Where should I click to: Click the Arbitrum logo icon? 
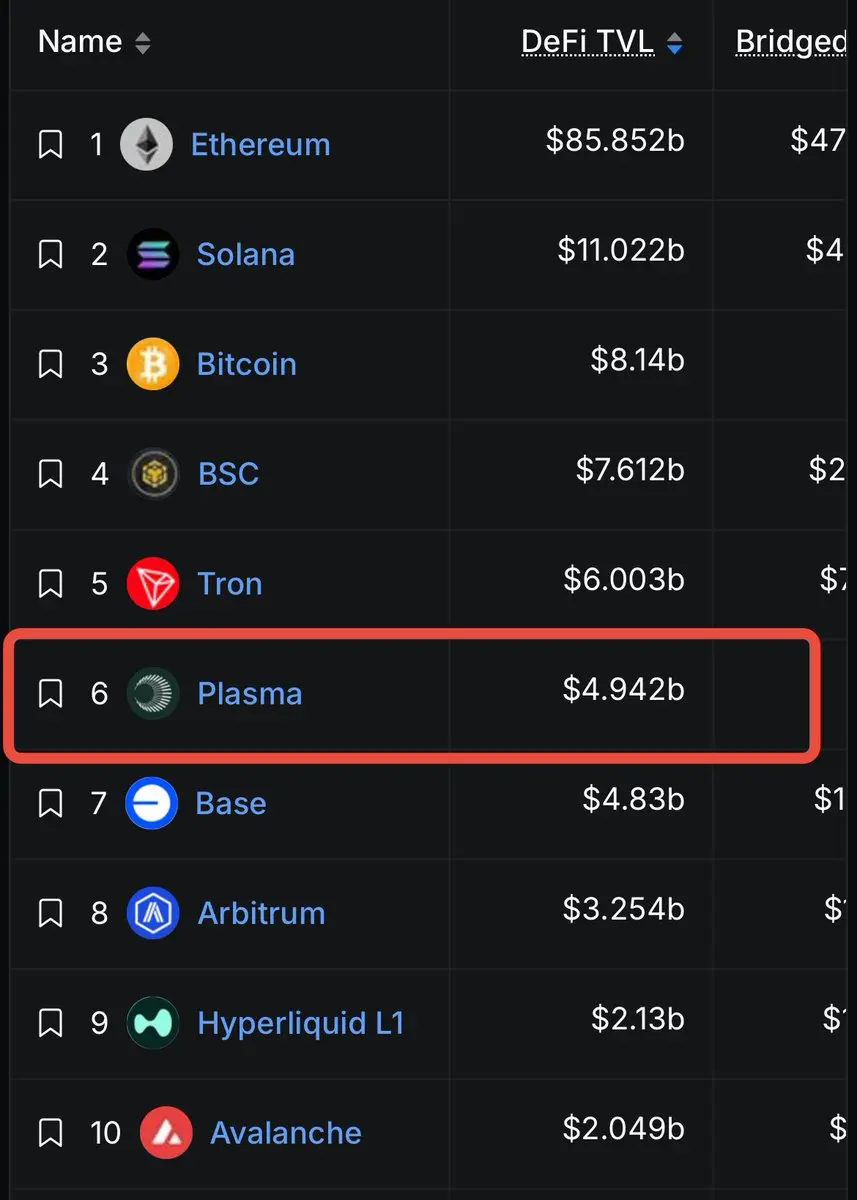tap(153, 913)
